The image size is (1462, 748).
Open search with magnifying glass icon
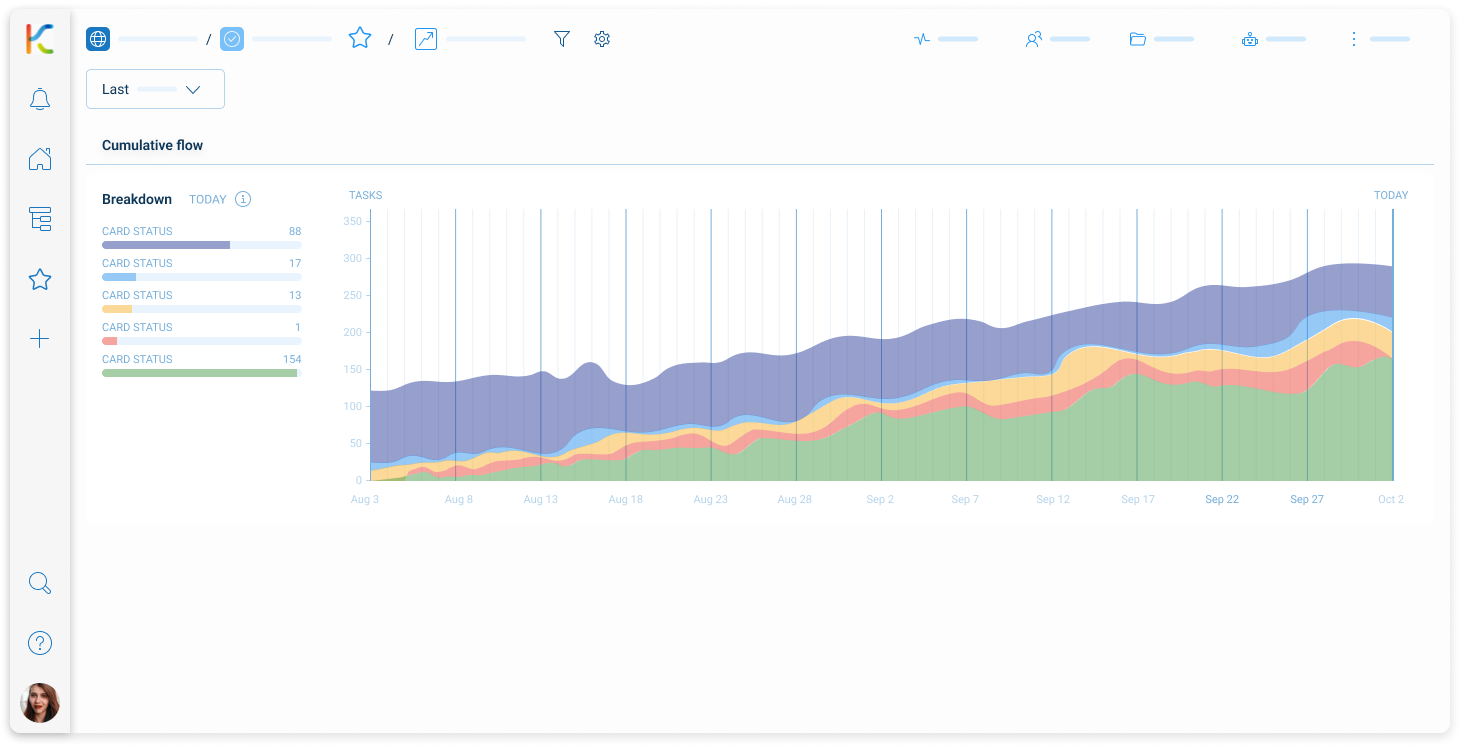point(40,583)
